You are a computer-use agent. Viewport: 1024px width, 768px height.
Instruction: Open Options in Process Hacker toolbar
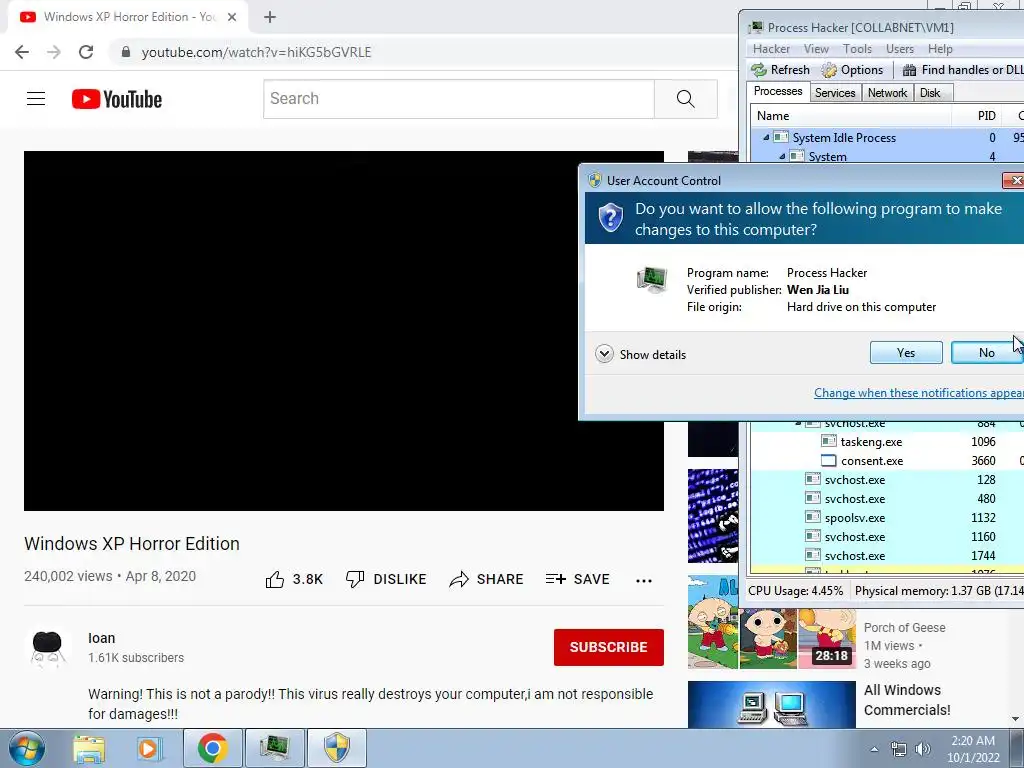(x=852, y=70)
